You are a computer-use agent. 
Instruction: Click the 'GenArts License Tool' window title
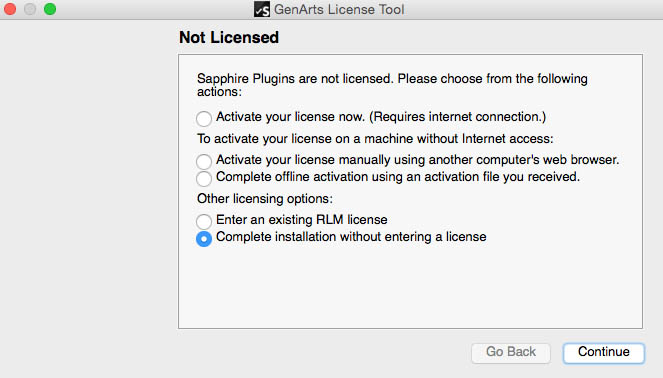339,9
